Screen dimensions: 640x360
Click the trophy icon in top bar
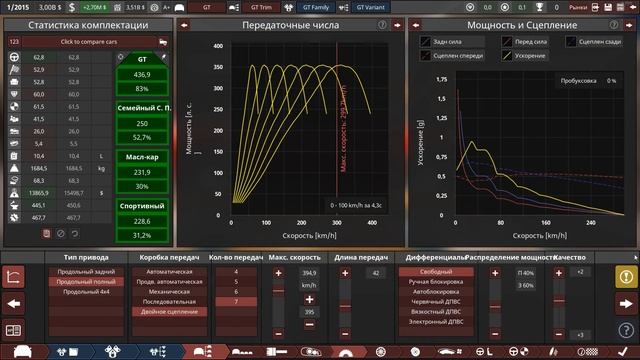click(539, 7)
